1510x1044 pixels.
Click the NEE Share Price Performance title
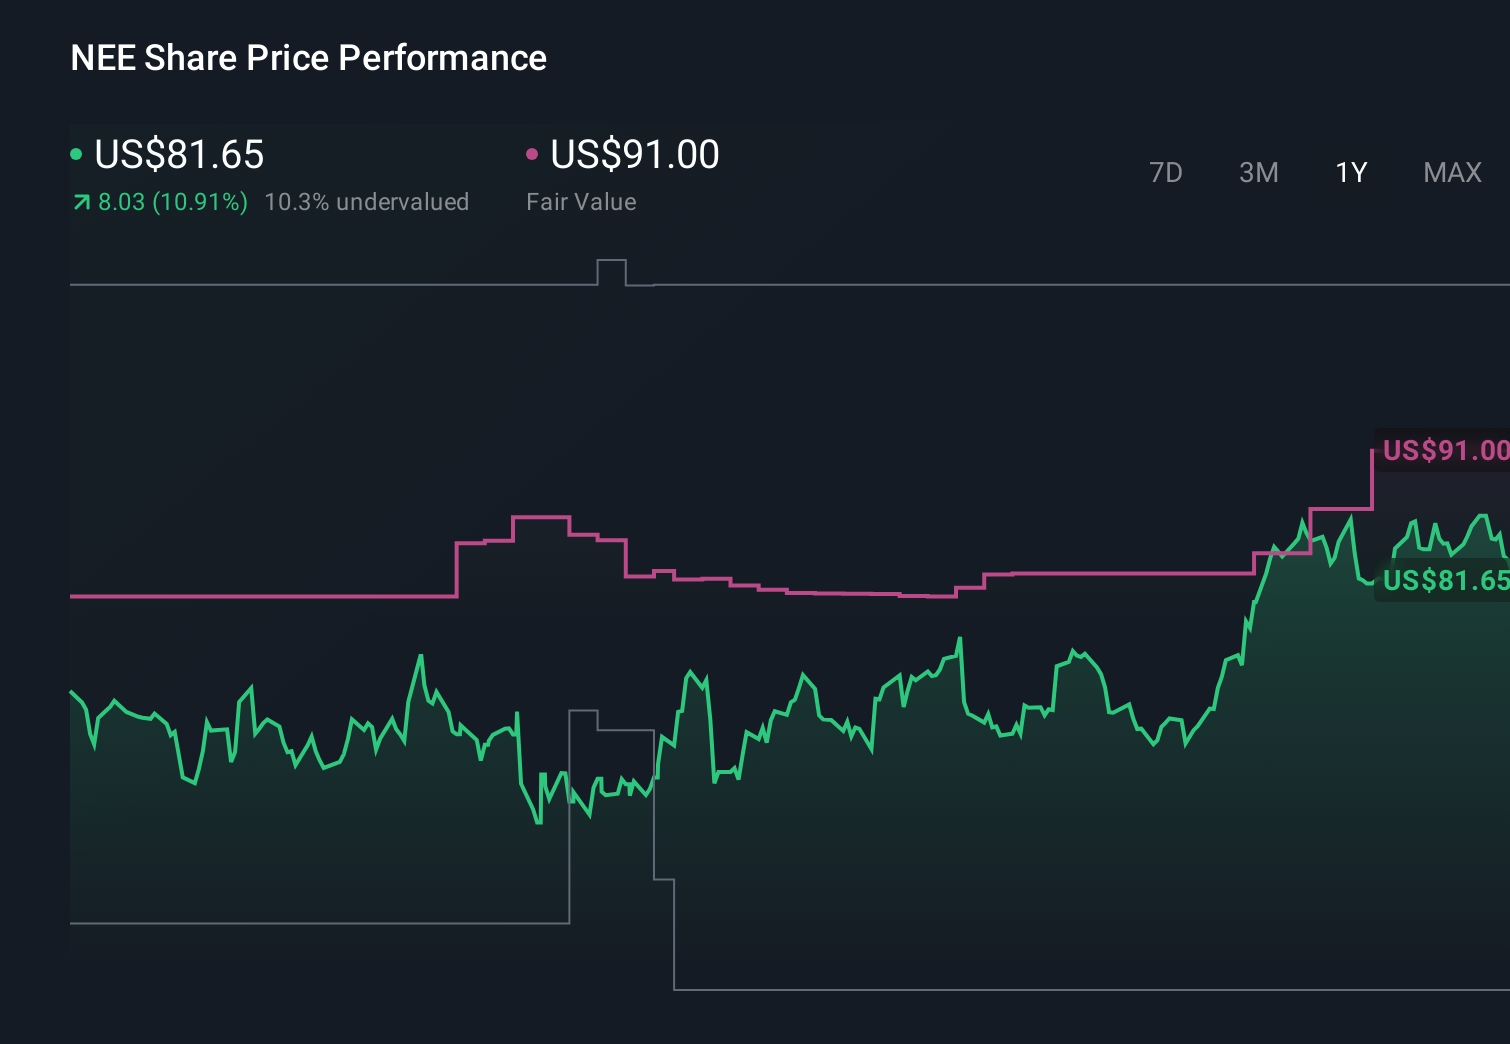[x=308, y=58]
